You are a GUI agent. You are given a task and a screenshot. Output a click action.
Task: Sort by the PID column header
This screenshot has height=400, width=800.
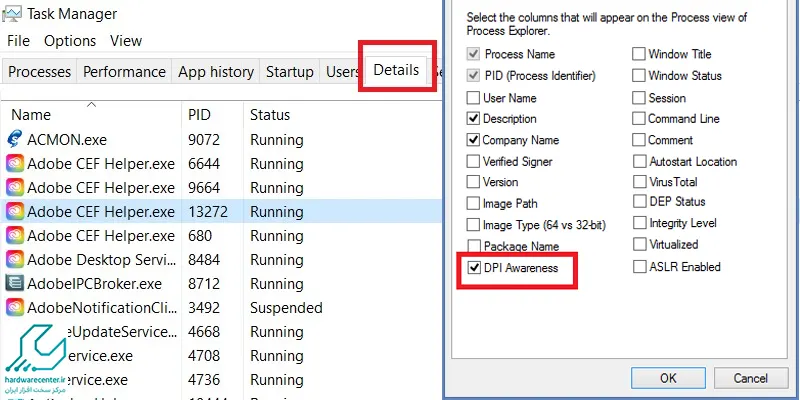[x=212, y=115]
